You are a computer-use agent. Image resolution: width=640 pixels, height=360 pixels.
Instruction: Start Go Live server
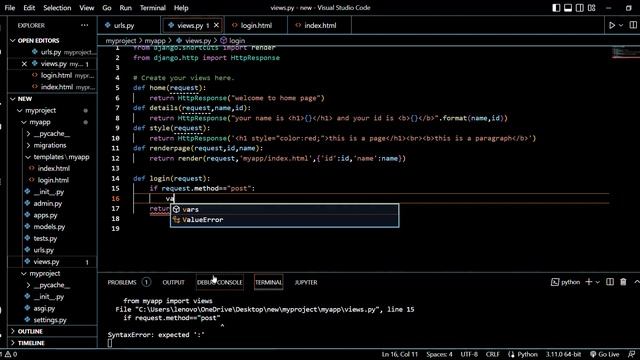[x=604, y=354]
